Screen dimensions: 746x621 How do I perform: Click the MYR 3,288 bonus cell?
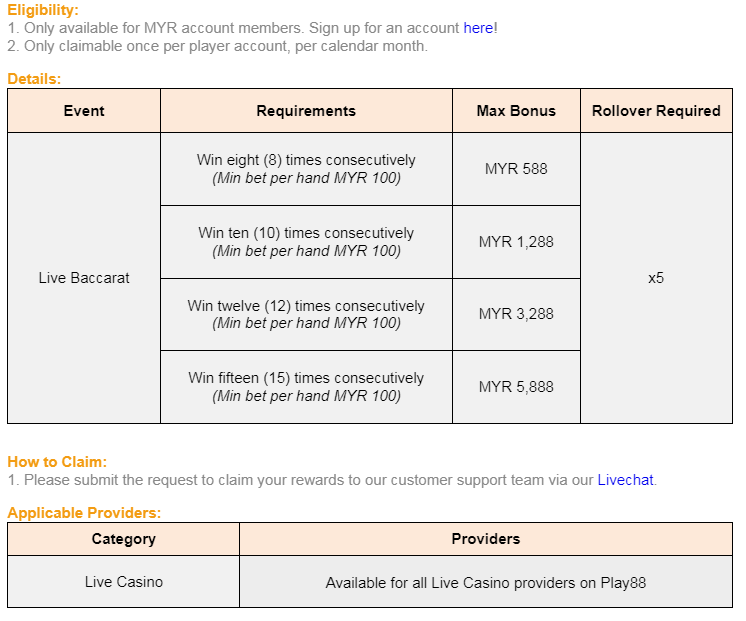pyautogui.click(x=516, y=314)
